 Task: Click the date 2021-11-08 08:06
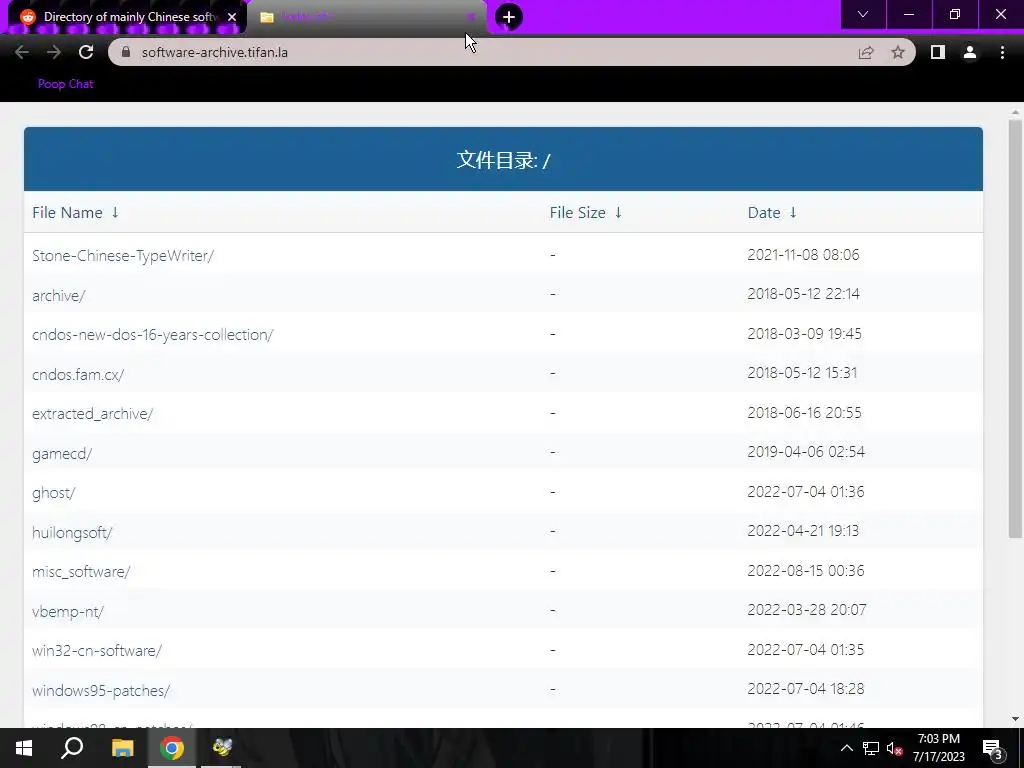803,255
